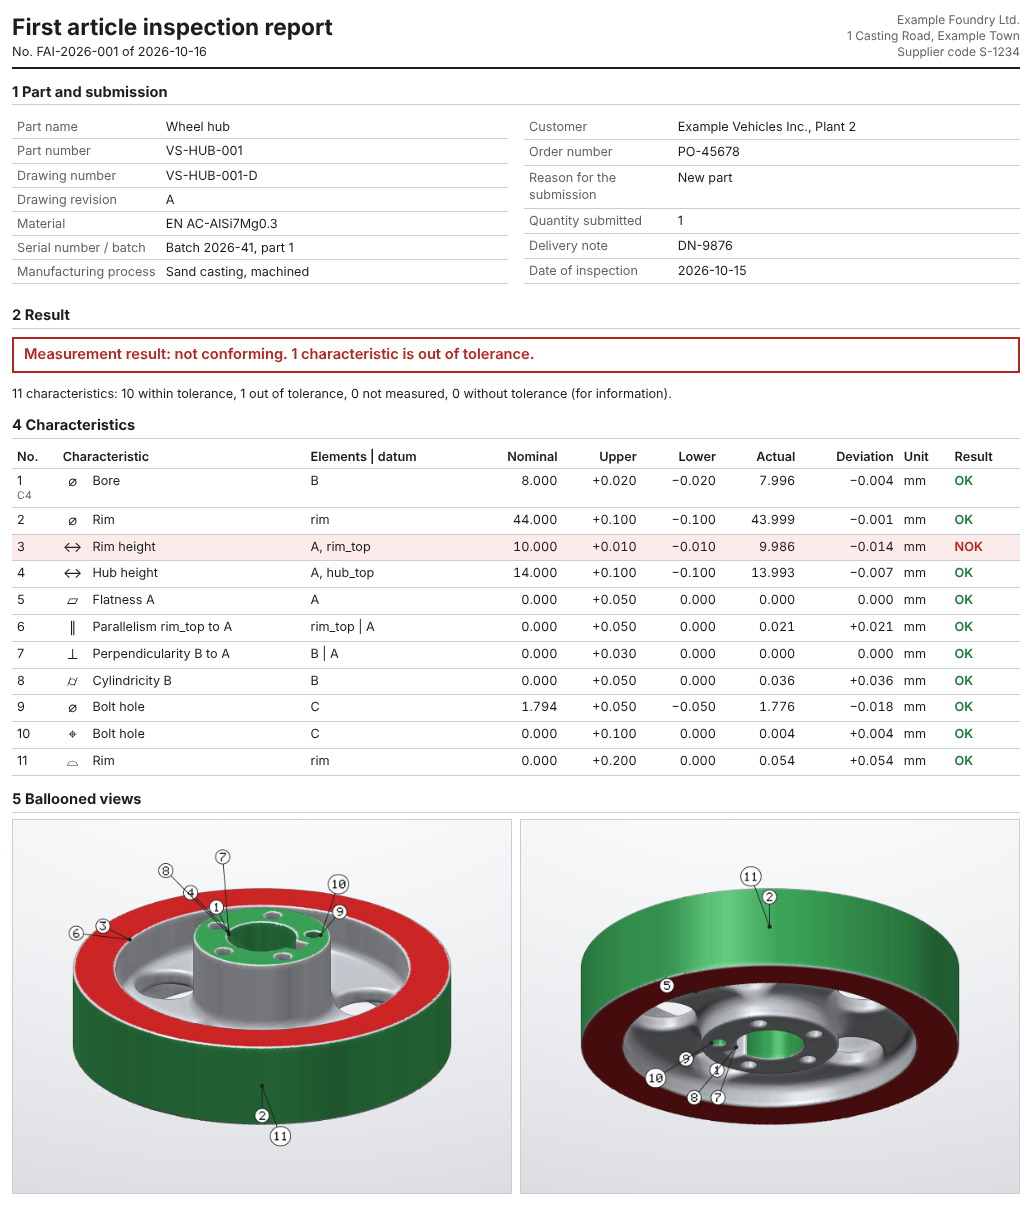The width and height of the screenshot is (1031, 1205).
Task: Click deviation −0.014 in the Rim height row
Action: point(871,547)
